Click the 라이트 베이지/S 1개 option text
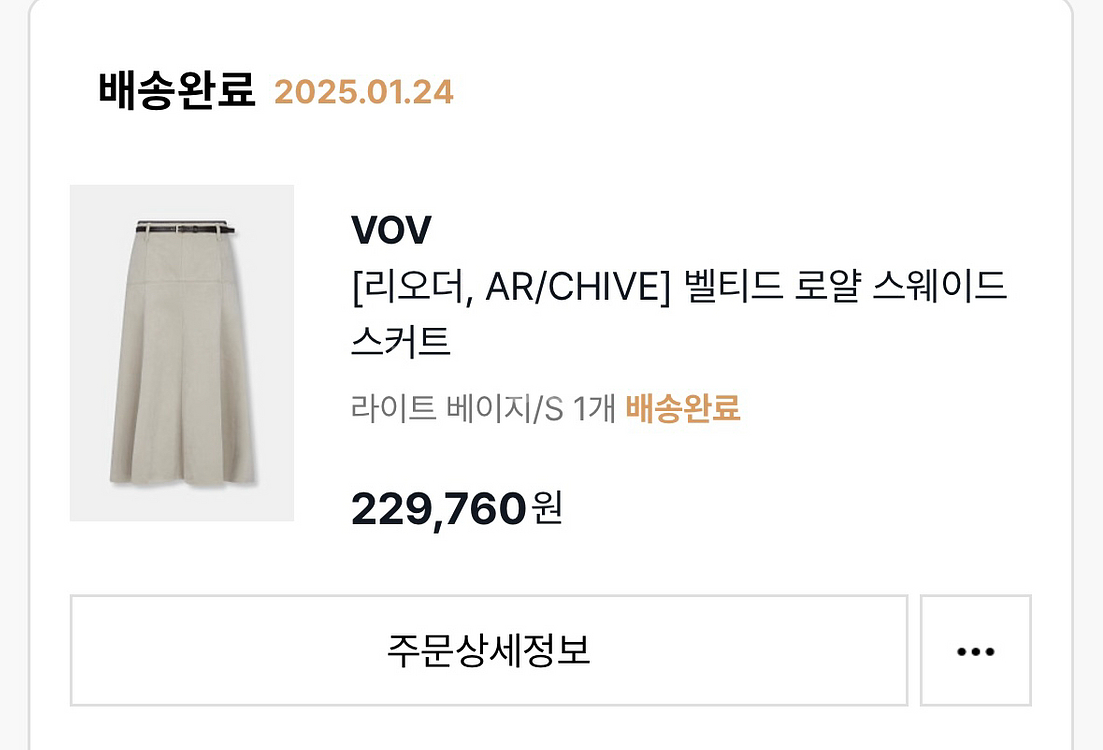 pyautogui.click(x=483, y=408)
